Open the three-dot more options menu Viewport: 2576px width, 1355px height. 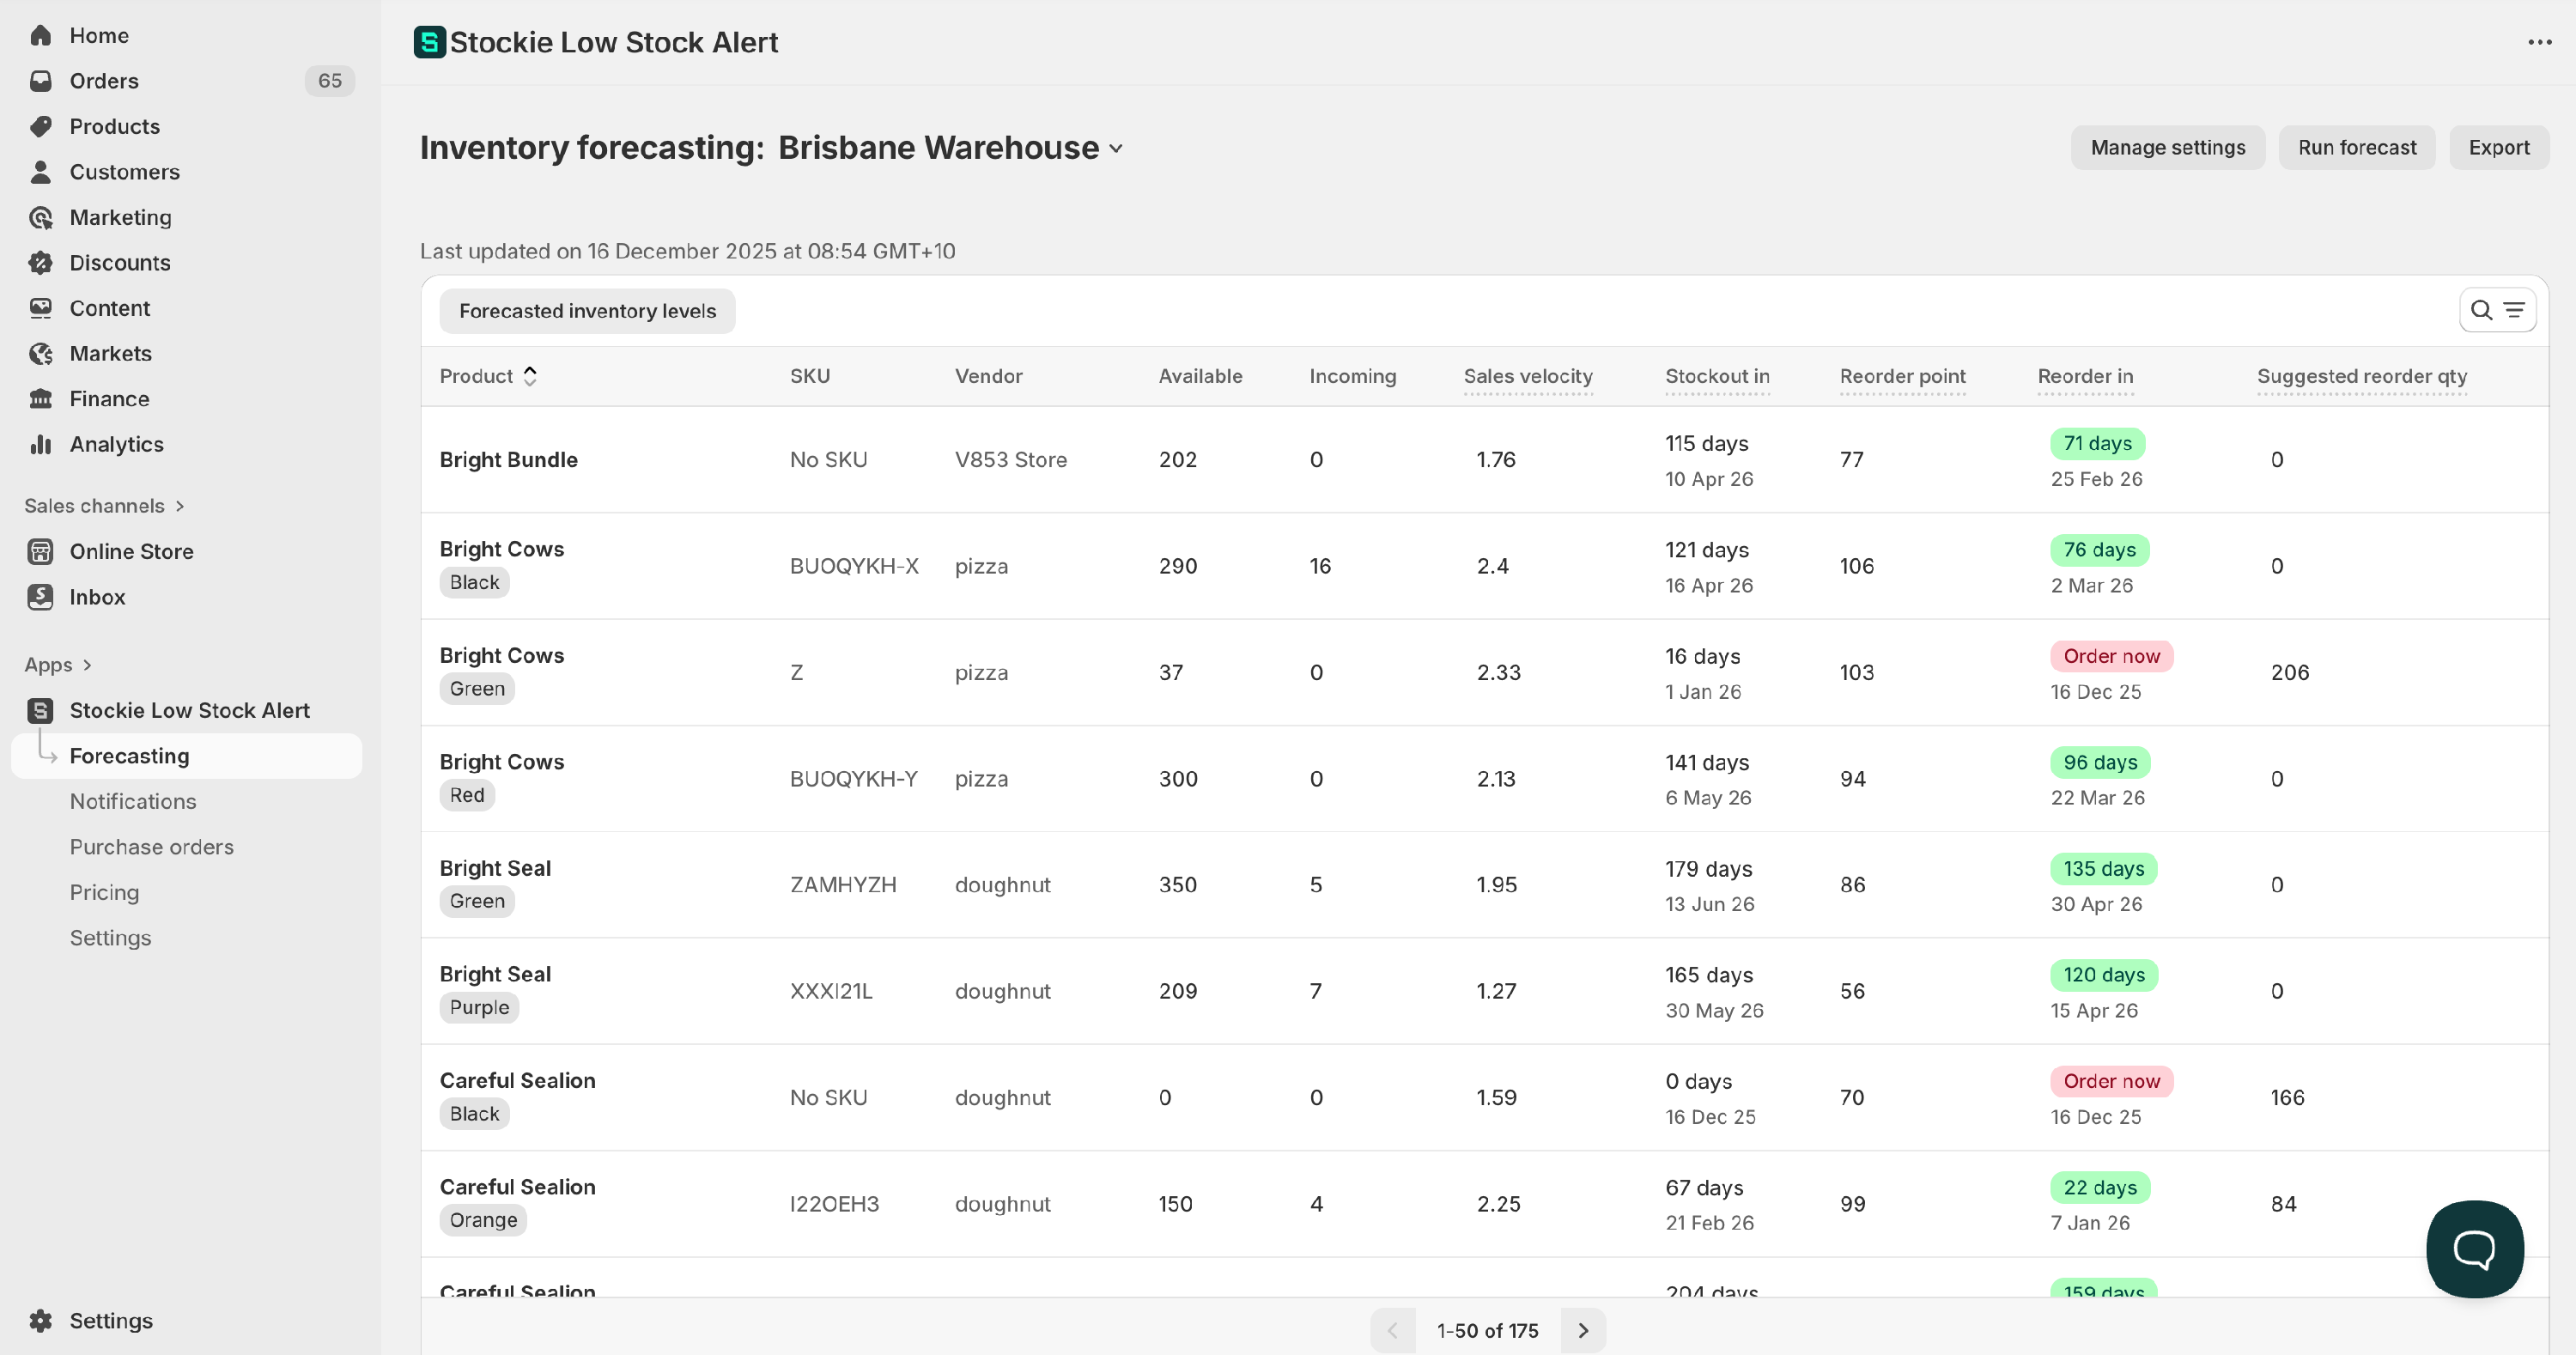tap(2539, 42)
